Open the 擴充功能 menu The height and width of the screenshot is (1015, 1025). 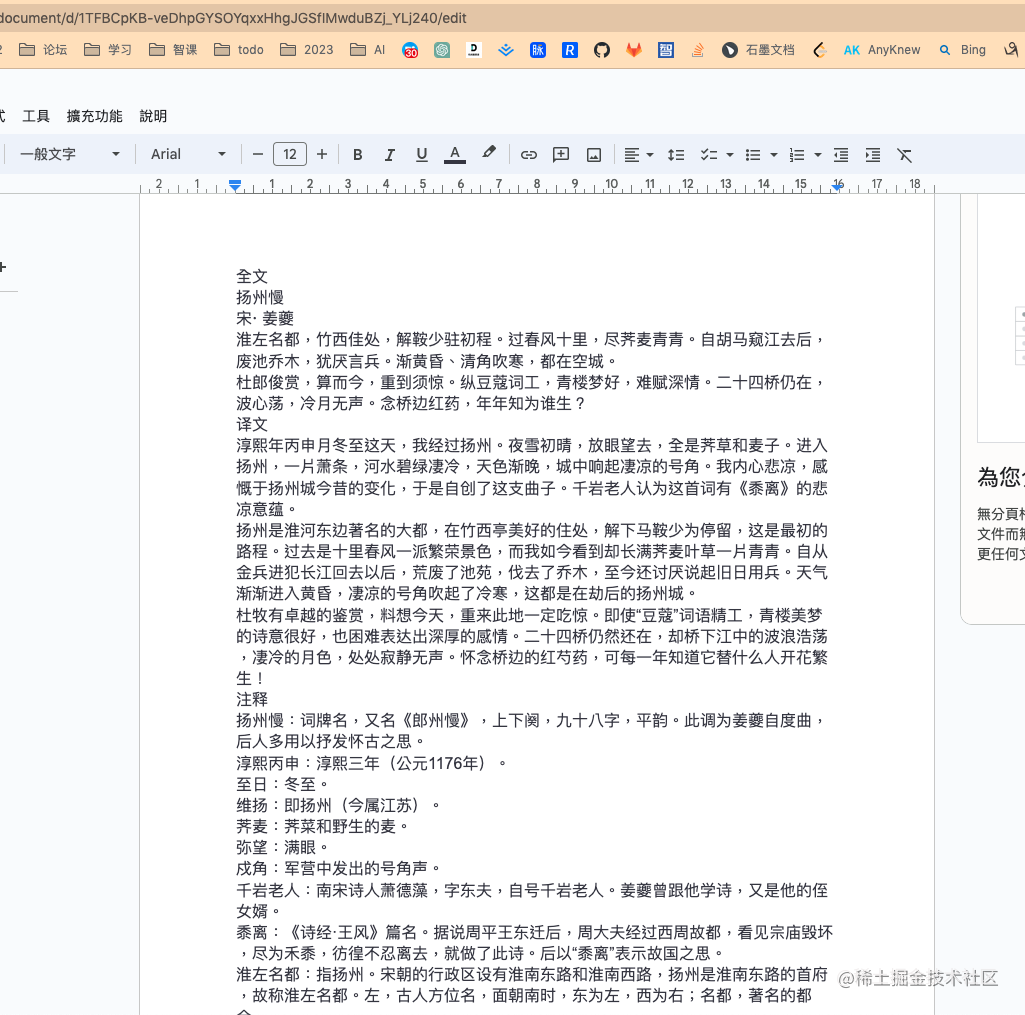(x=94, y=116)
